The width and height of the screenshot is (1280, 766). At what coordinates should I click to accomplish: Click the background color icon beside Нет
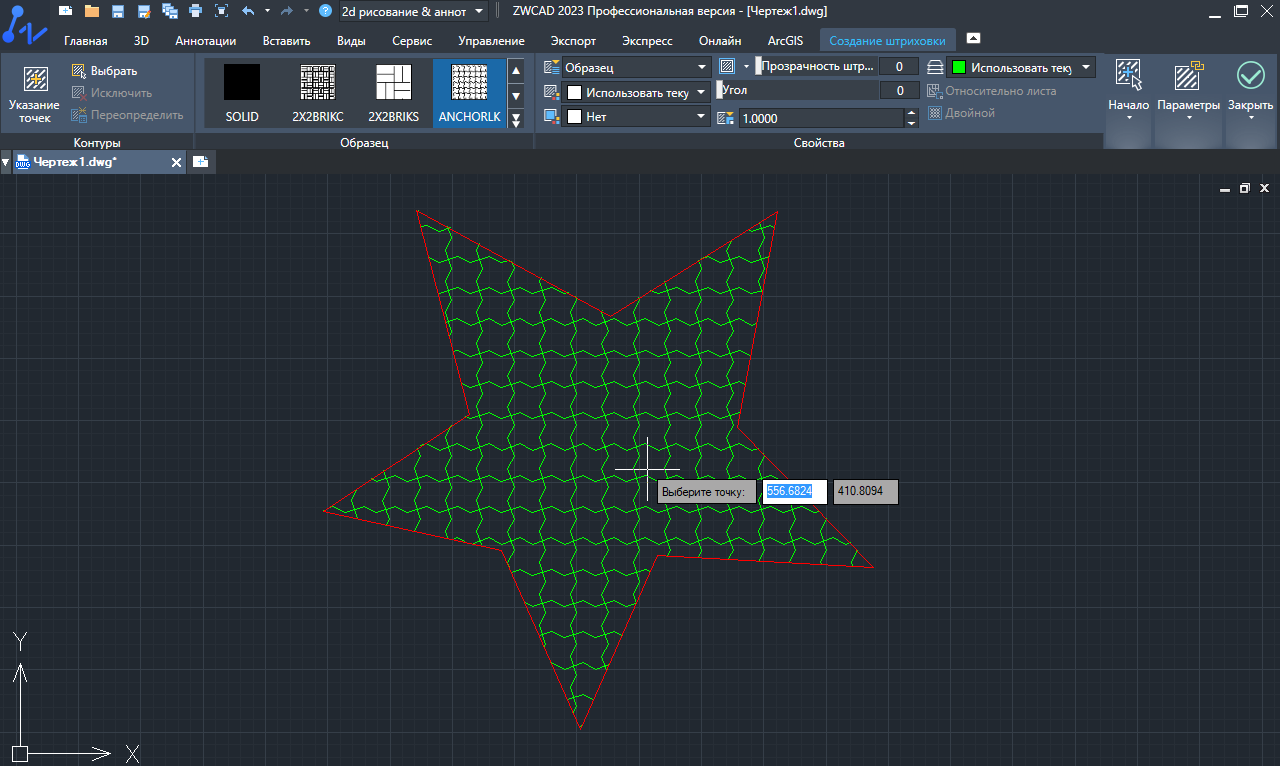(x=551, y=116)
